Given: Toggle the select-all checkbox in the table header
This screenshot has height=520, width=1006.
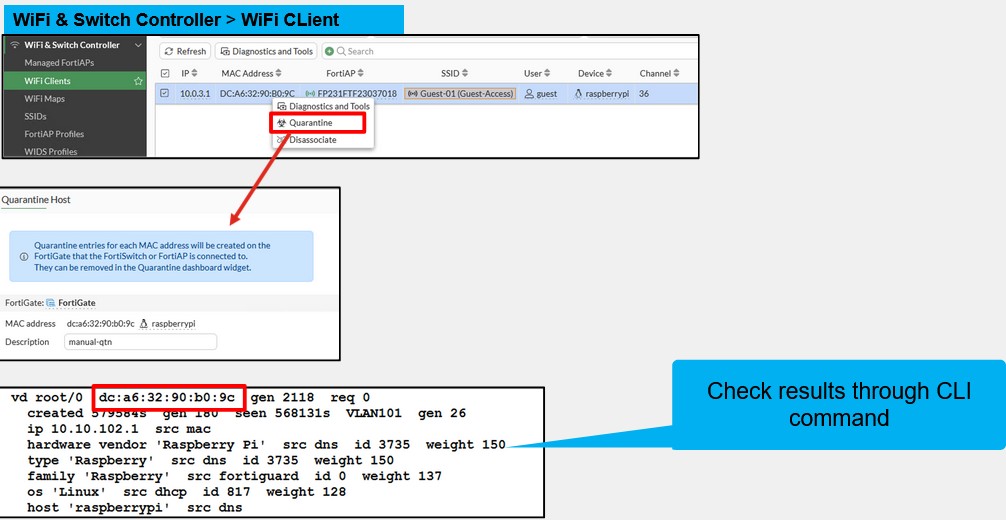Looking at the screenshot, I should (x=165, y=74).
